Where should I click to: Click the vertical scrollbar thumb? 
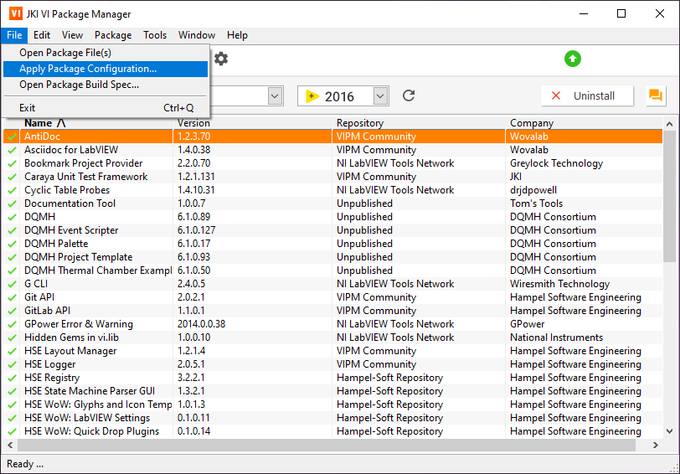pyautogui.click(x=670, y=196)
